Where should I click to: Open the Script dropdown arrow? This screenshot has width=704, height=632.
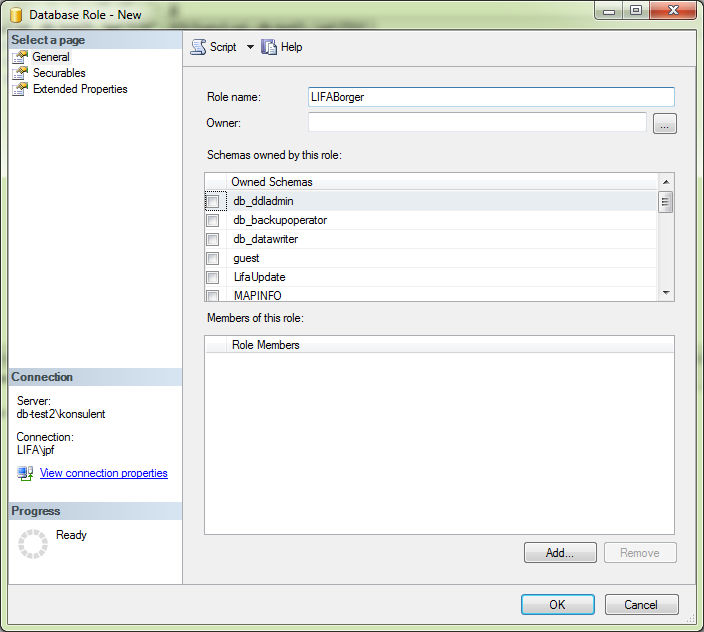point(250,47)
